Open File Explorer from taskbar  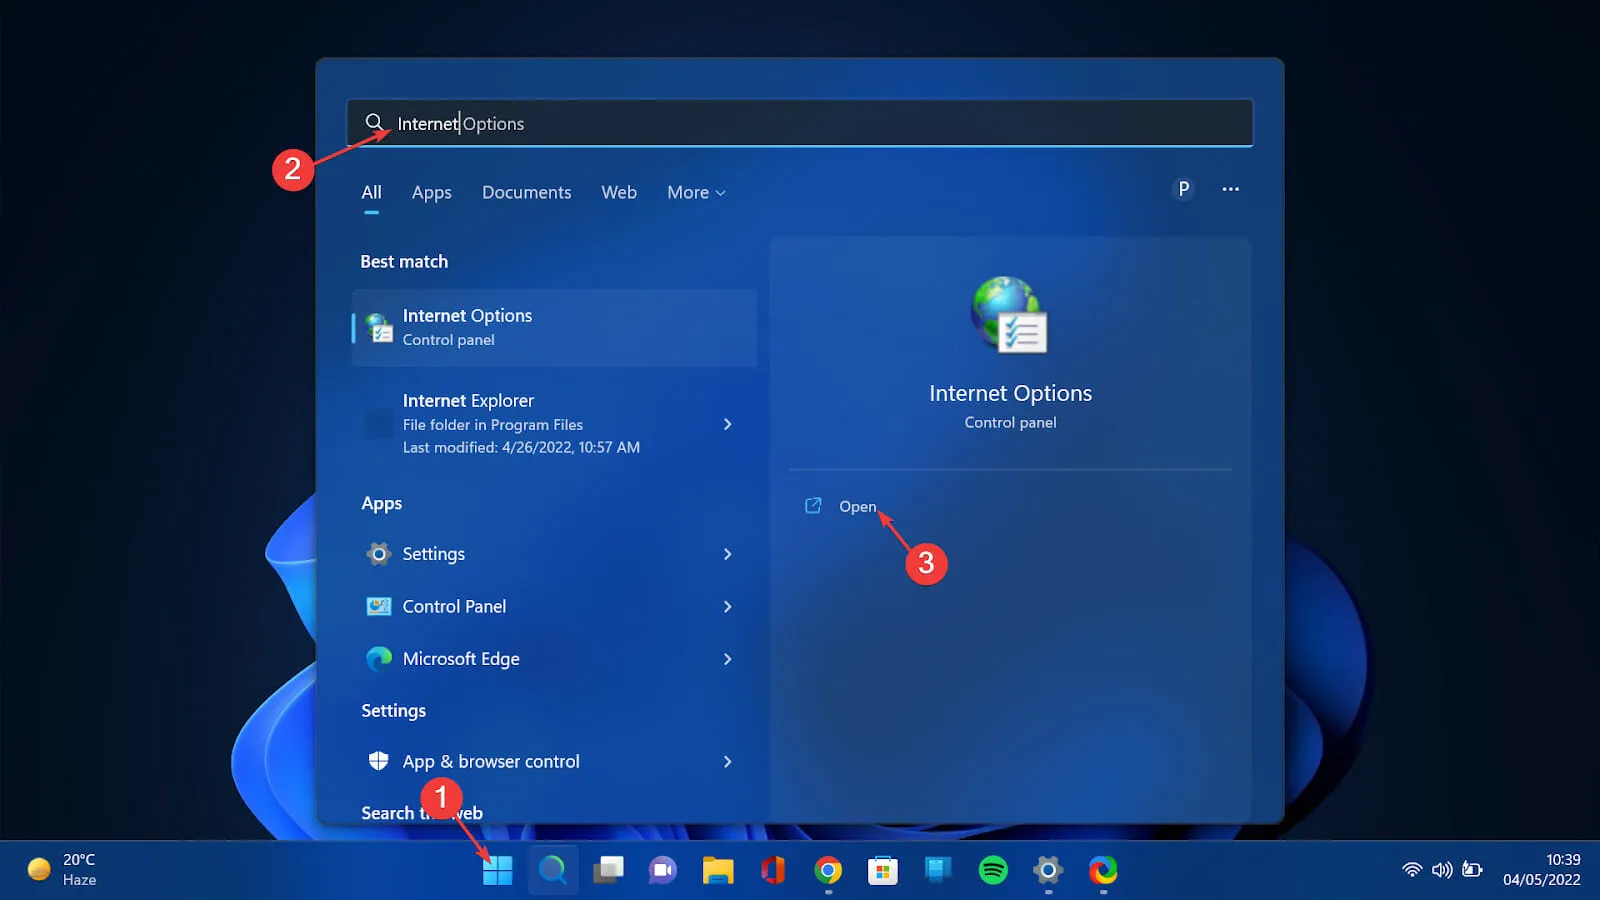(x=717, y=870)
